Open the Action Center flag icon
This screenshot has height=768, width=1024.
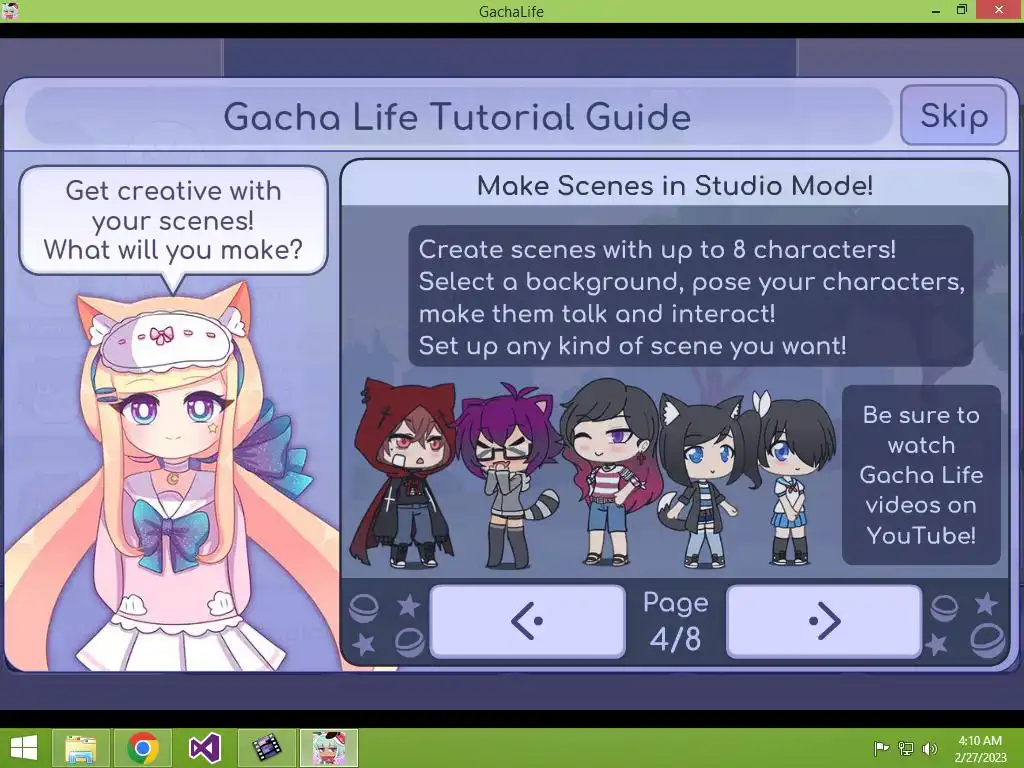(x=881, y=748)
